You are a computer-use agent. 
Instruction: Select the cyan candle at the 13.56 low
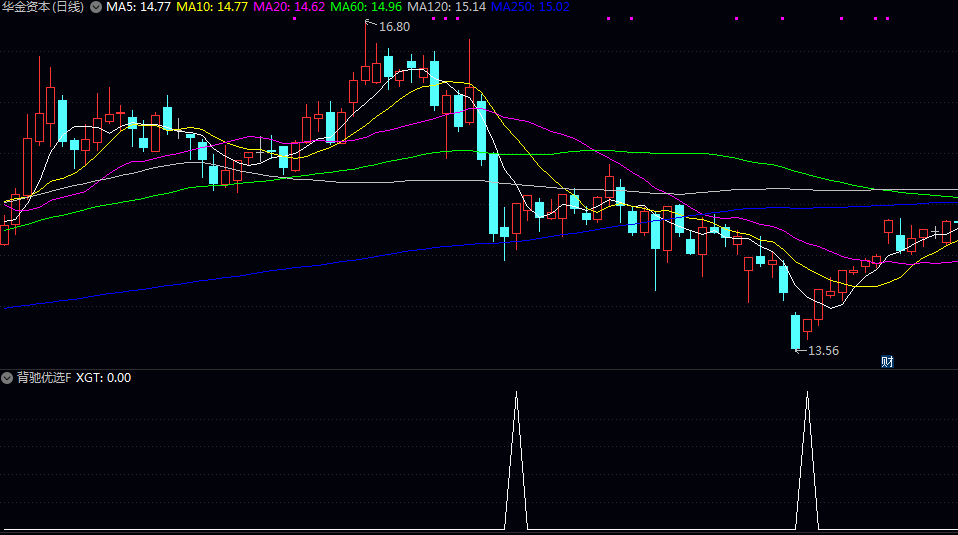point(796,331)
